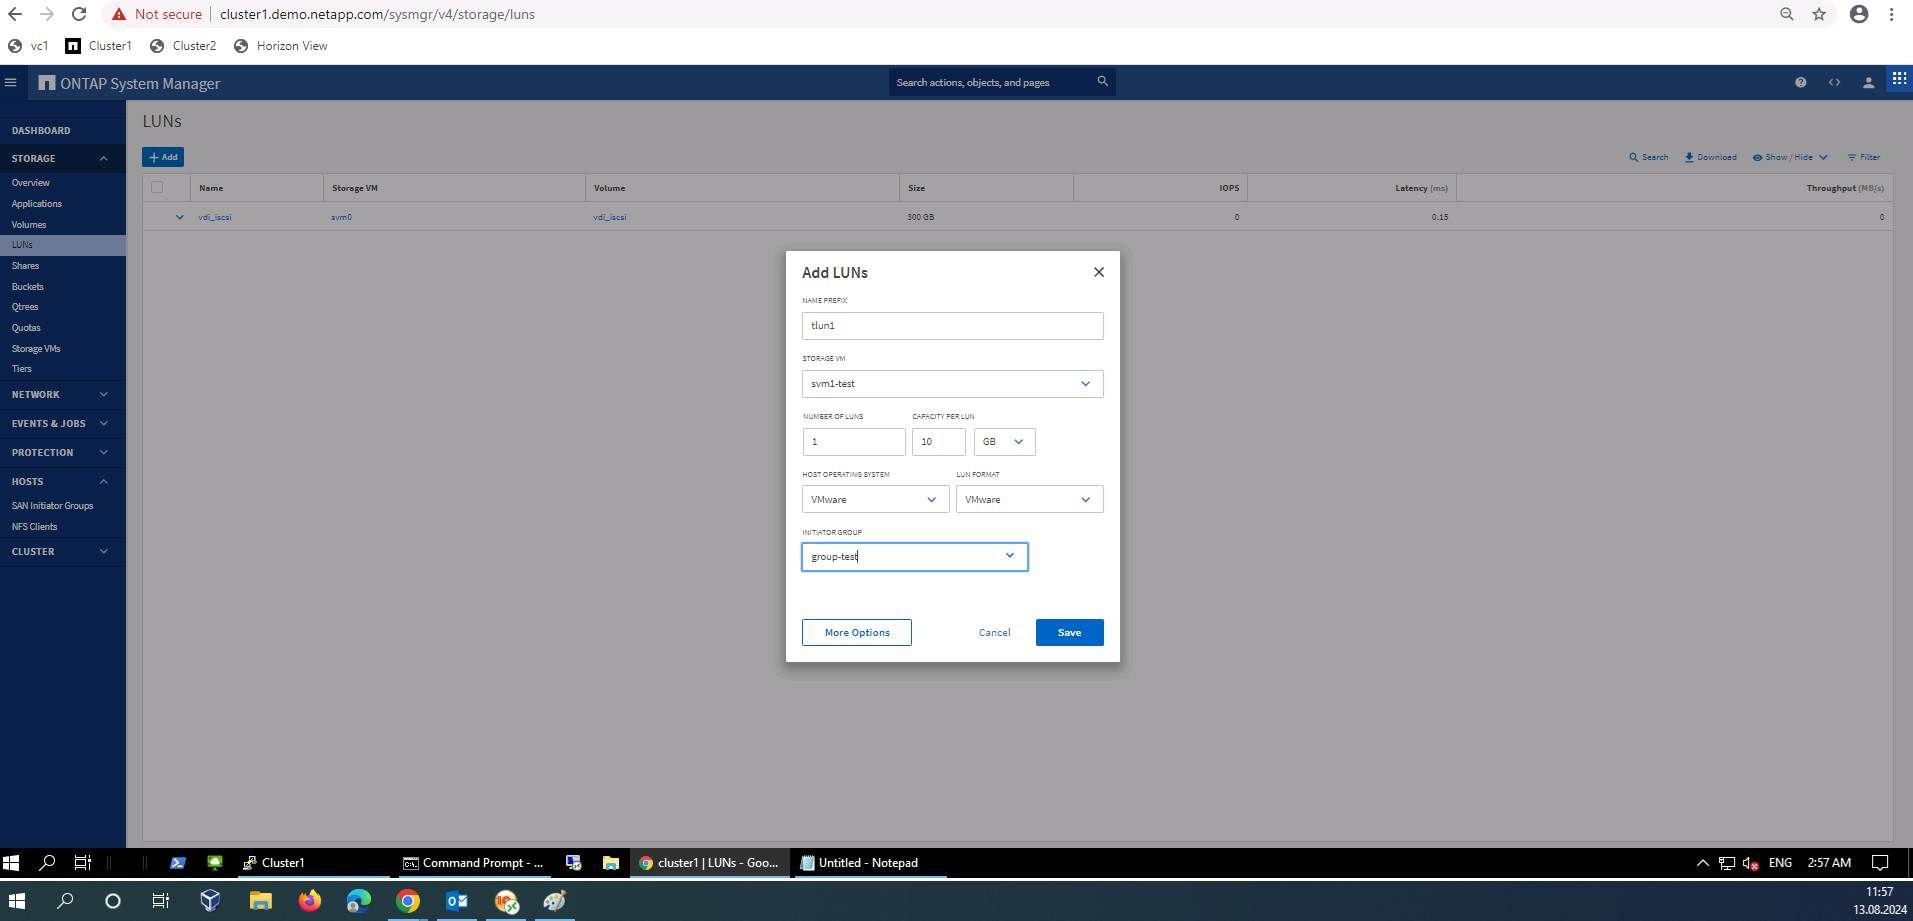Toggle the select-all checkbox in table header
Screen dimensions: 1913x921
coord(157,187)
